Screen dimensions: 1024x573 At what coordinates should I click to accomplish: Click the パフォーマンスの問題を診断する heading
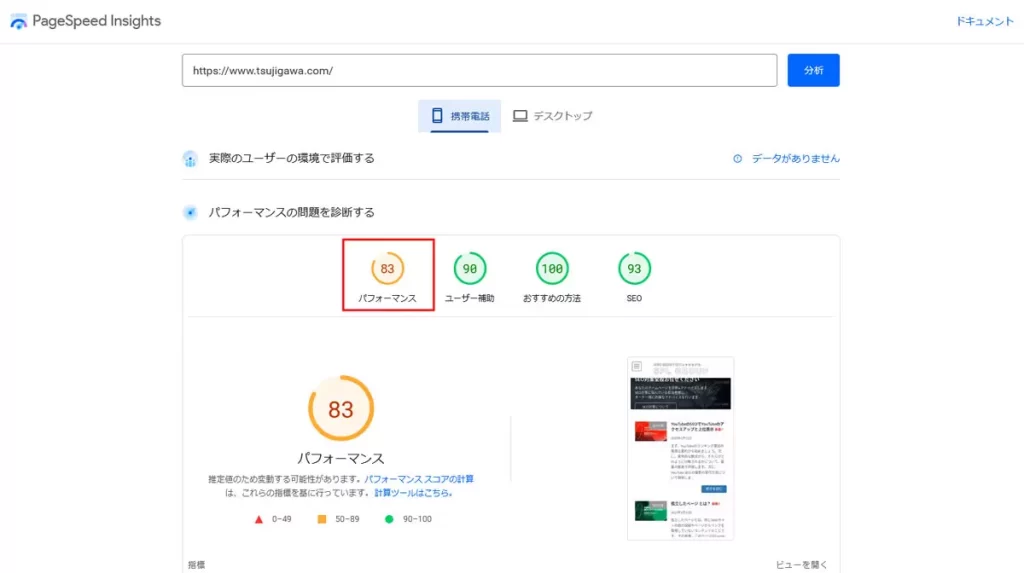pos(291,212)
